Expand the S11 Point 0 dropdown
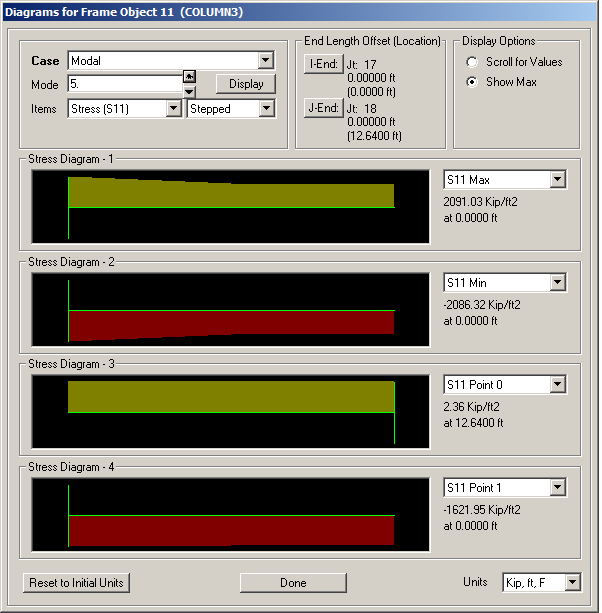The width and height of the screenshot is (602, 613). click(505, 385)
